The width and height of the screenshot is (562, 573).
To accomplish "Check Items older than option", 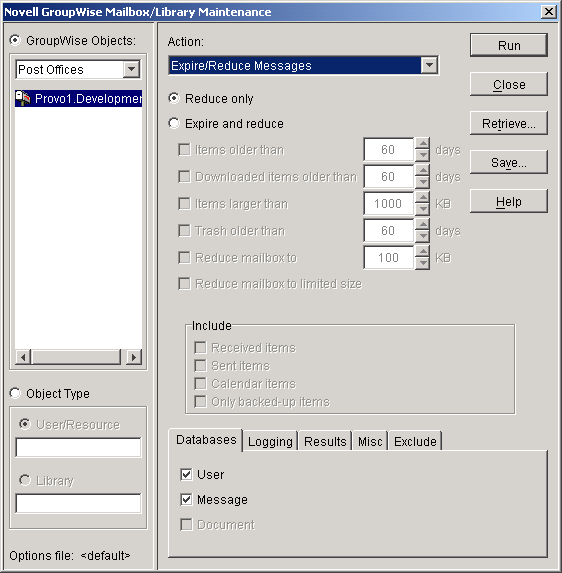I will pos(184,149).
